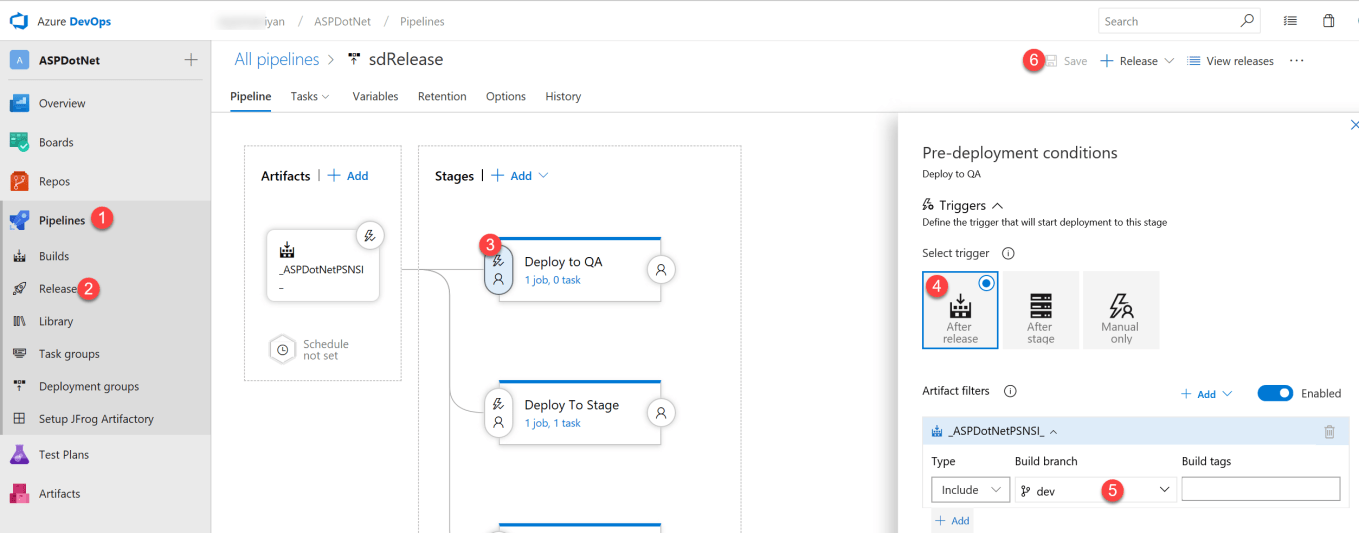Image resolution: width=1359 pixels, height=533 pixels.
Task: Open Releases in the Pipelines menu
Action: point(58,289)
